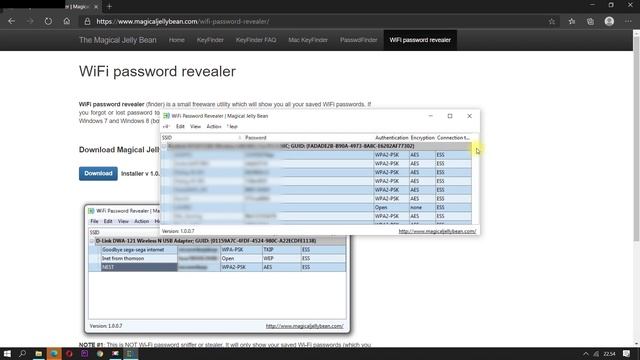This screenshot has width=640, height=360.
Task: Switch to Edge browser in taskbar
Action: coord(54,353)
